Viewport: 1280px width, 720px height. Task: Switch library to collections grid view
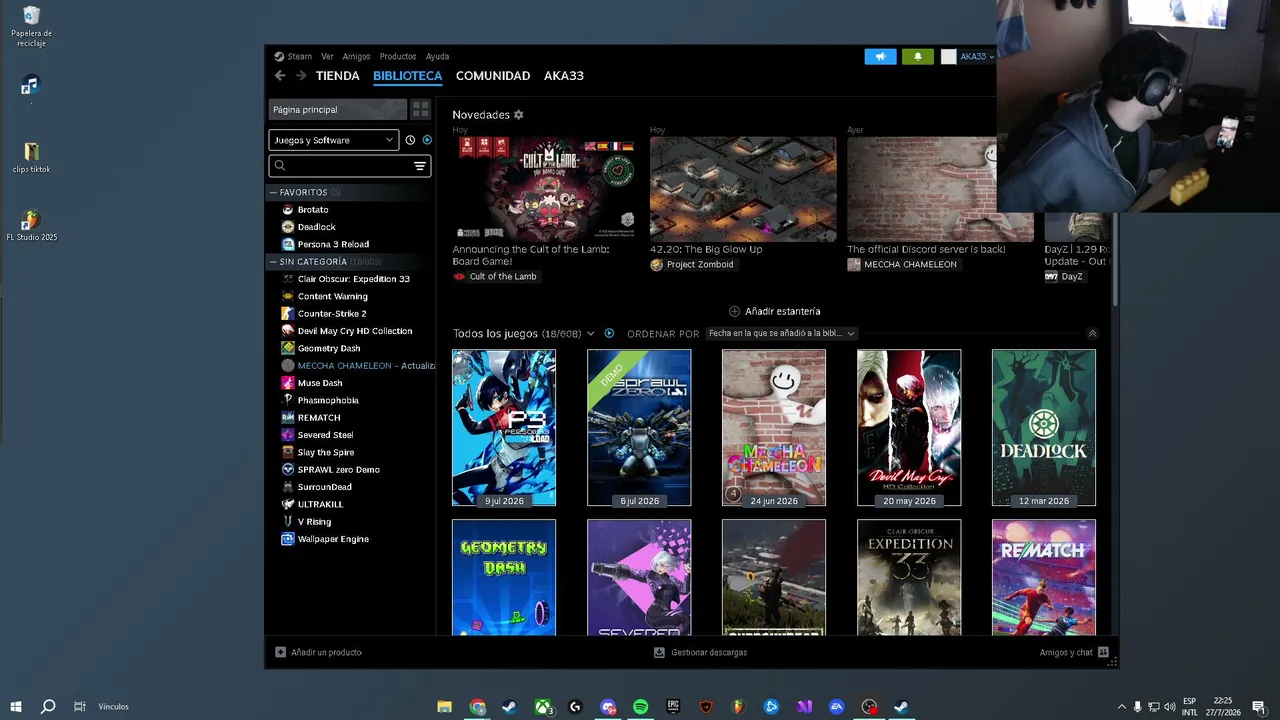coord(420,109)
